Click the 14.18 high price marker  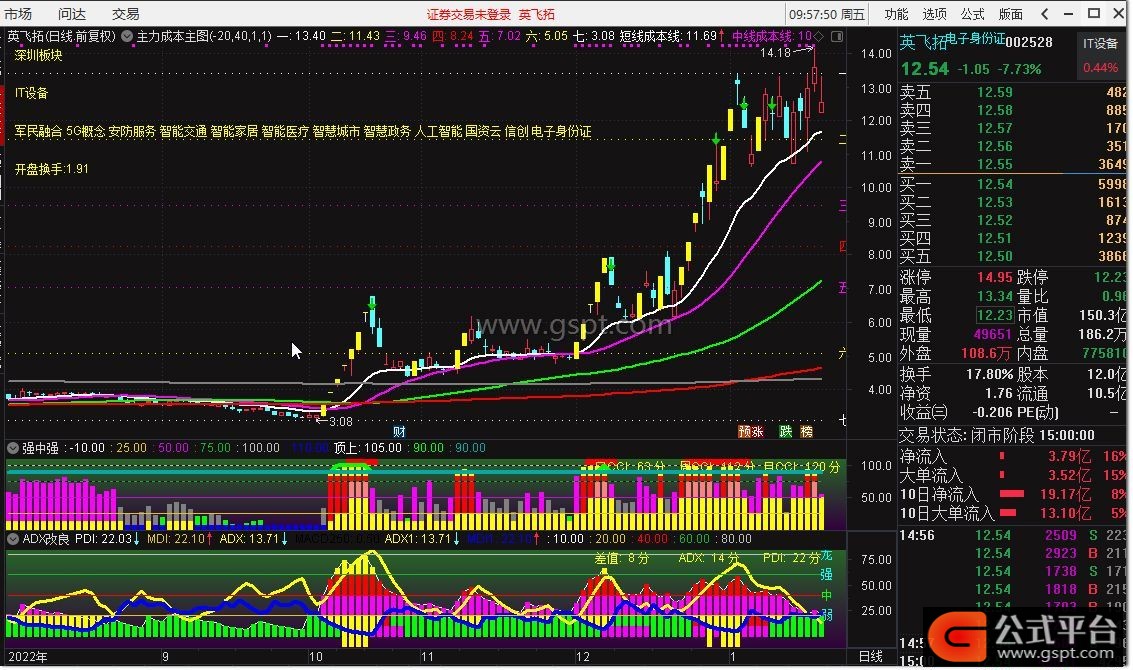775,53
